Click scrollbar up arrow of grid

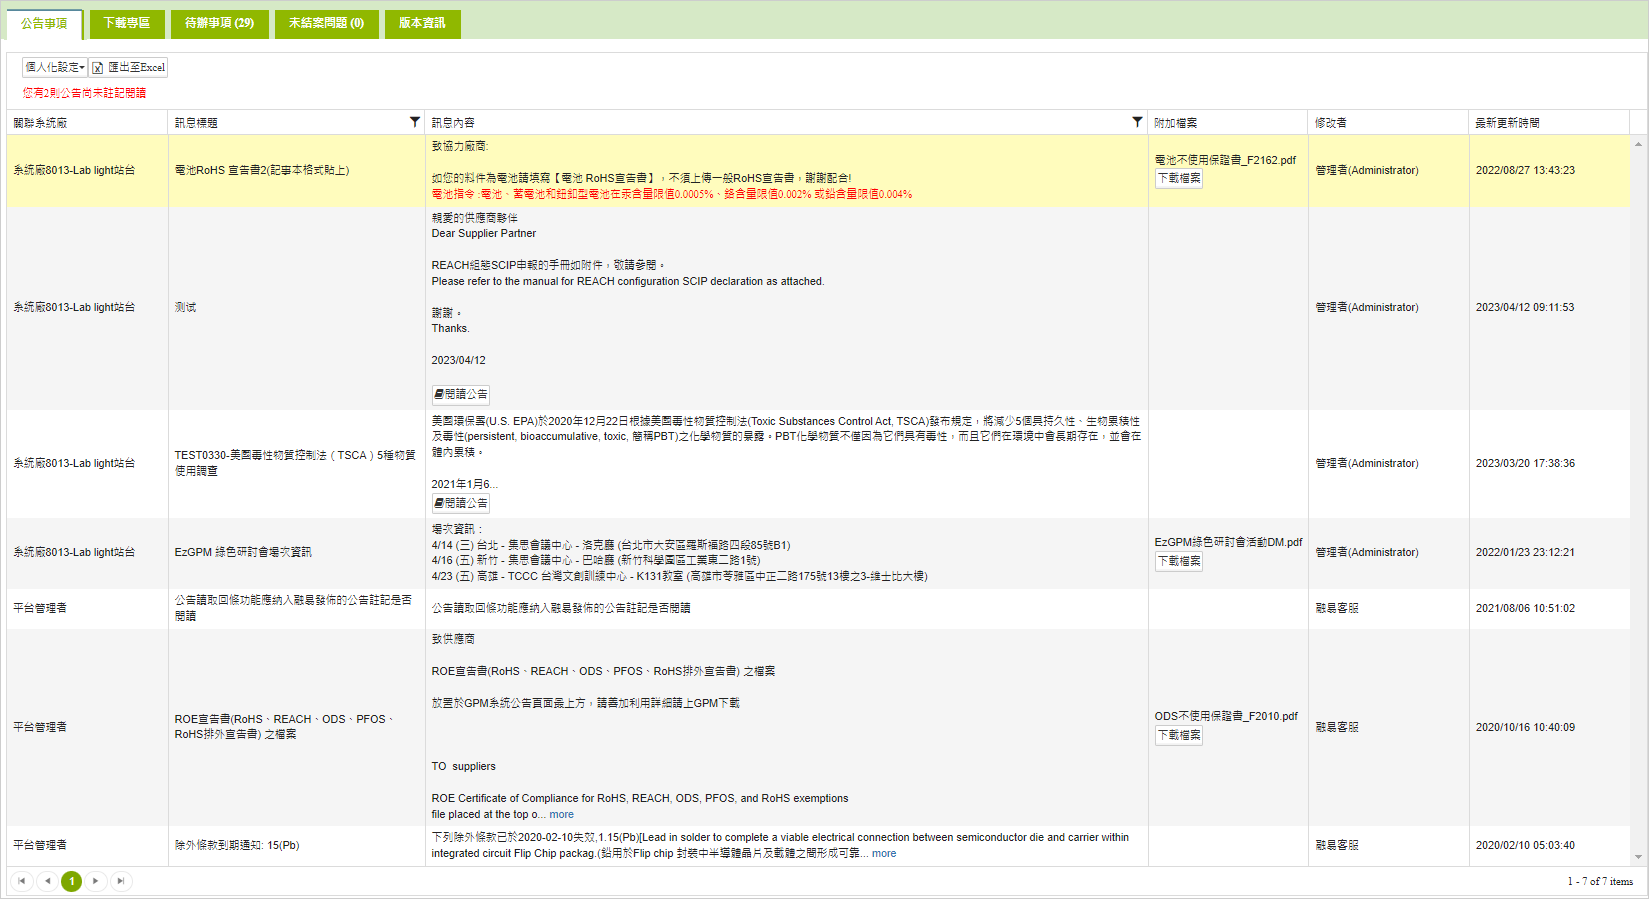coord(1638,144)
